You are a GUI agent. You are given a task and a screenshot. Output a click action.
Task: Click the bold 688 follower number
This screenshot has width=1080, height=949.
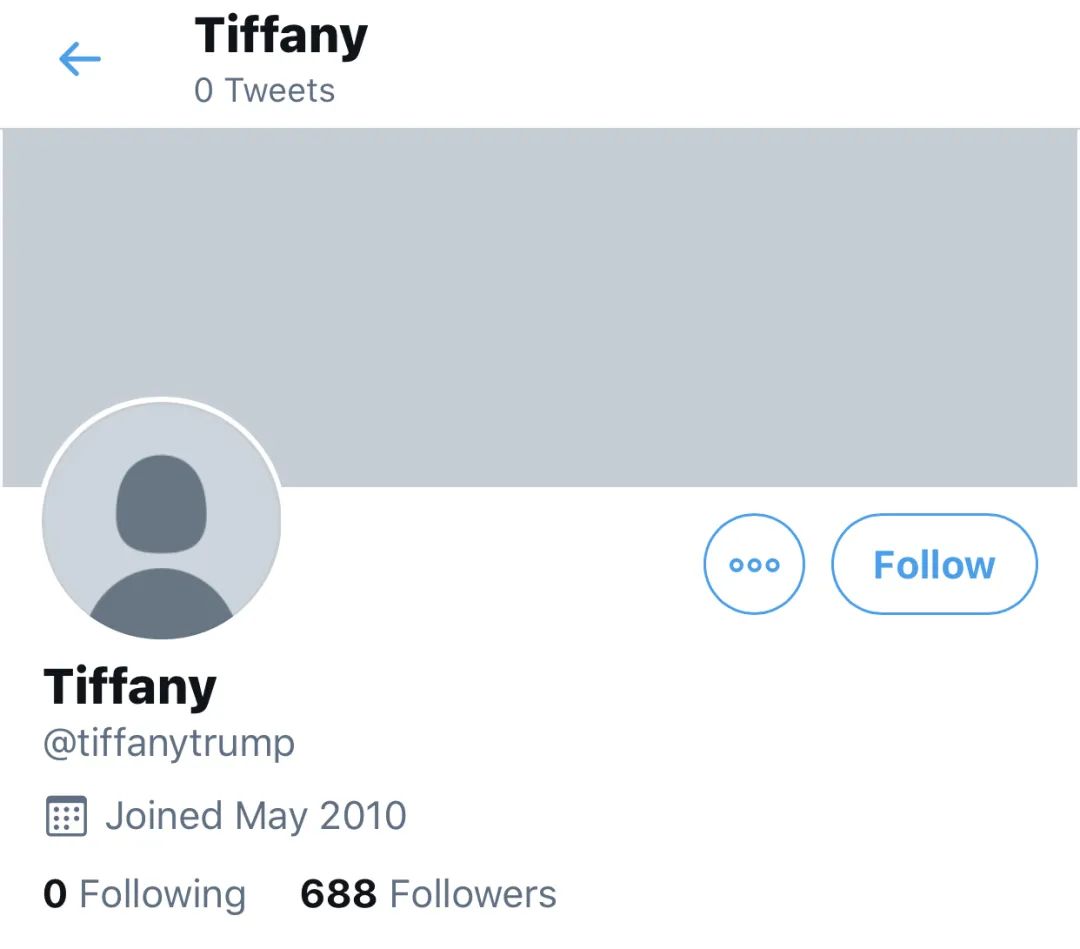pos(338,893)
